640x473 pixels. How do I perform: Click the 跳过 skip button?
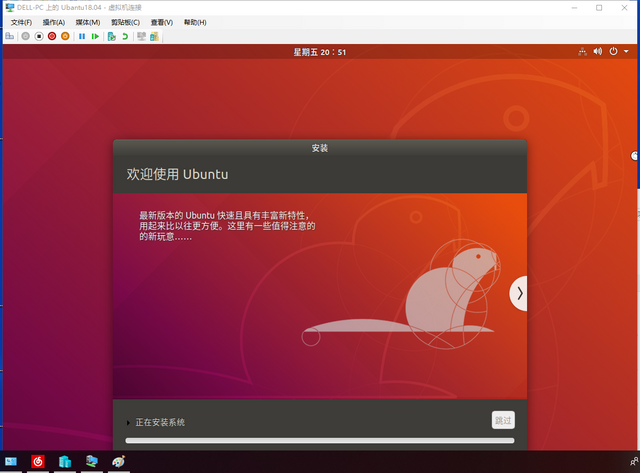point(503,420)
